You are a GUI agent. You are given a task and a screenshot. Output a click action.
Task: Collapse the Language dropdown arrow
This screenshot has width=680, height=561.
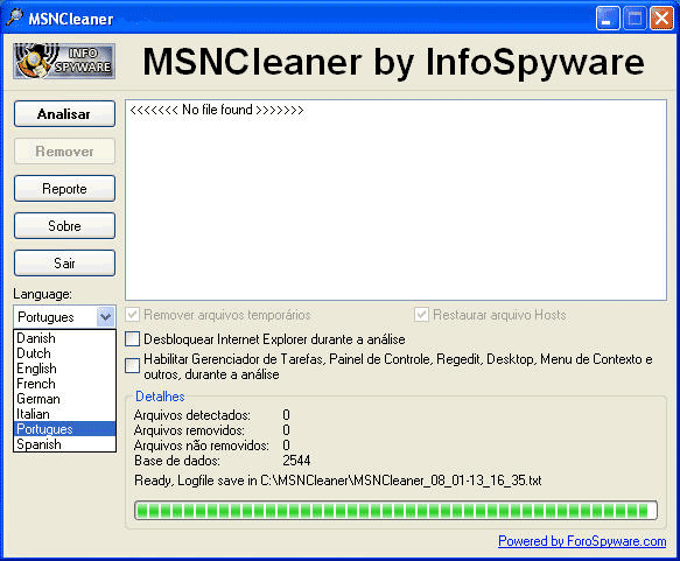pyautogui.click(x=105, y=316)
